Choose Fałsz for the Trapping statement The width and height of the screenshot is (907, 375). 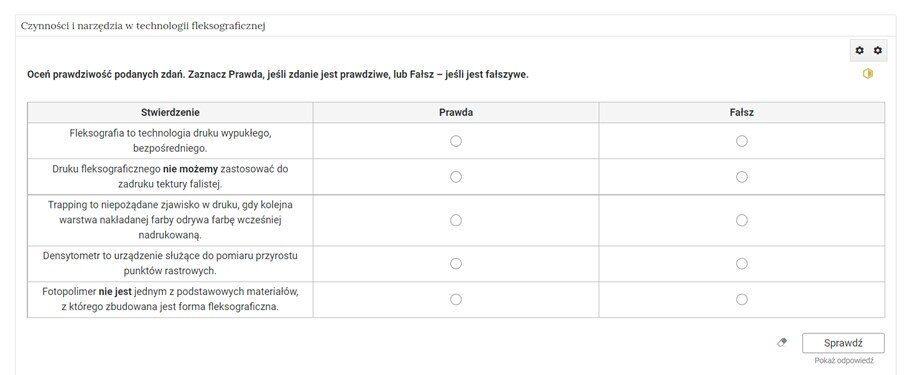742,220
